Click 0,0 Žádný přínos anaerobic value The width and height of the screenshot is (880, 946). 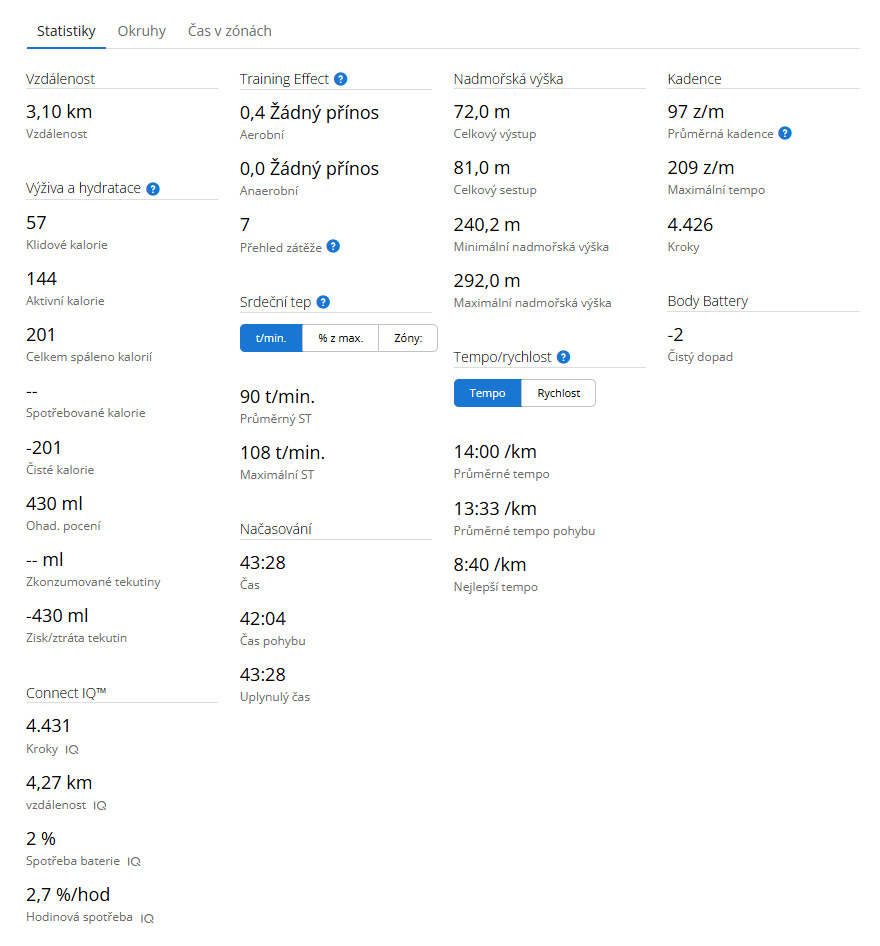tap(309, 169)
